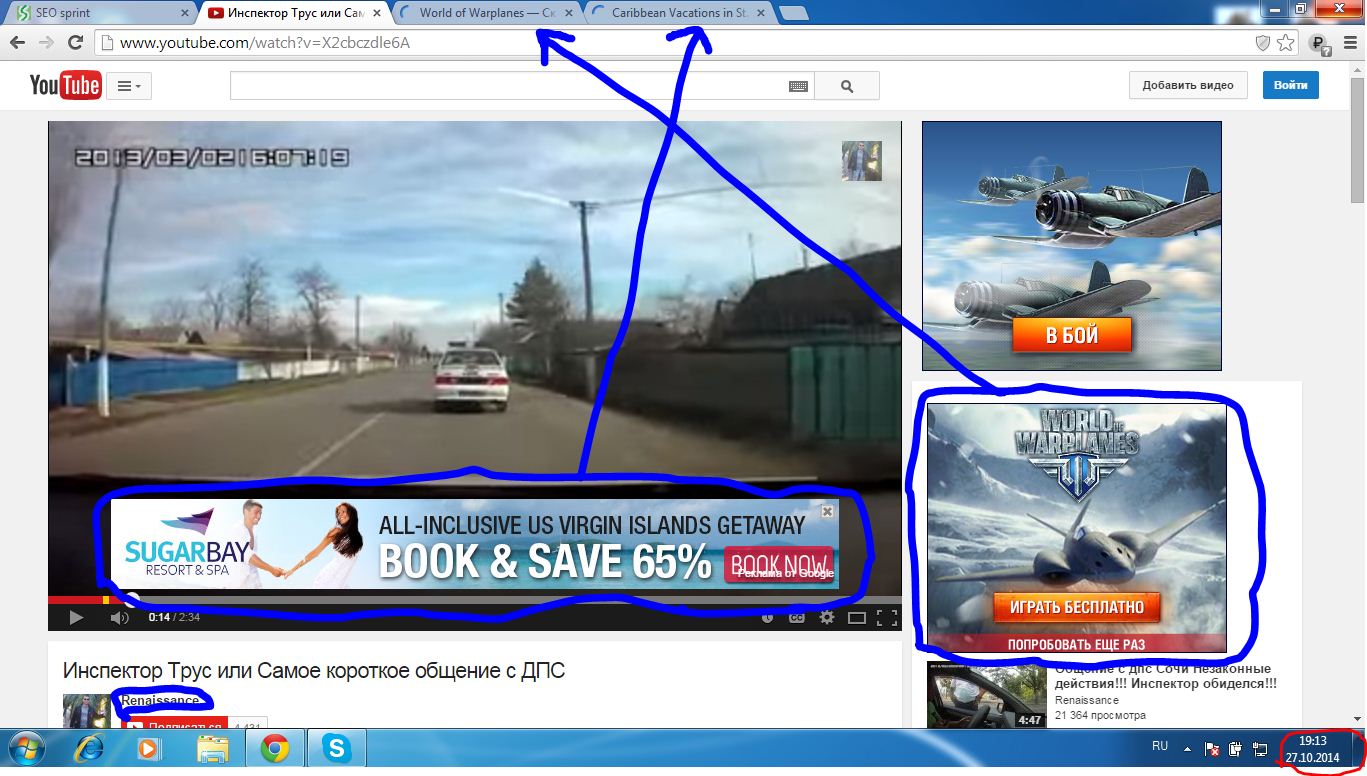Click the uploader avatar below the video
This screenshot has height=776, width=1367.
point(87,711)
